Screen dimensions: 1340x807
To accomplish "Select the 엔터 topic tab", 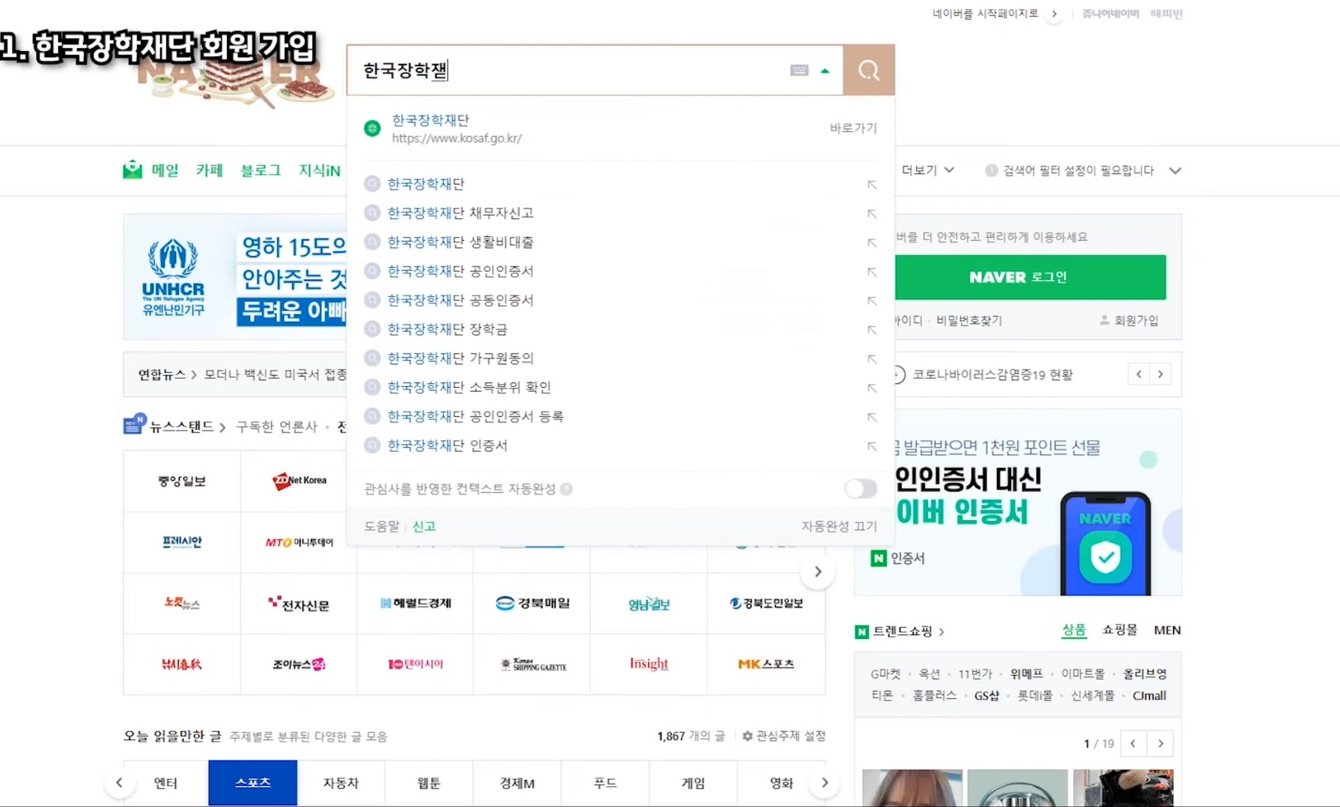I will (x=166, y=783).
